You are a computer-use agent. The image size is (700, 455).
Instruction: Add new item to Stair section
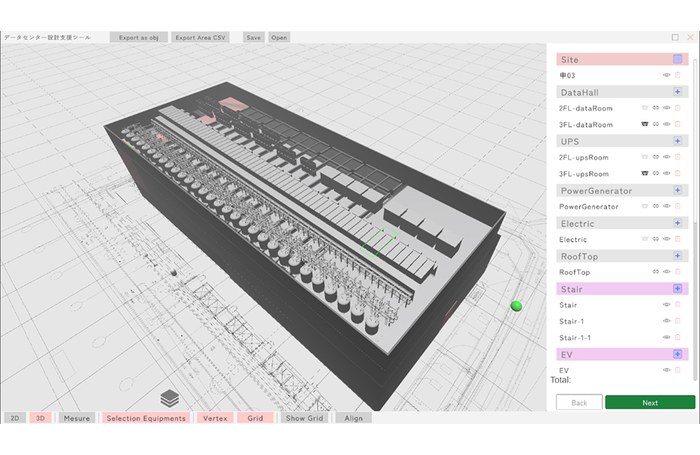[x=678, y=288]
